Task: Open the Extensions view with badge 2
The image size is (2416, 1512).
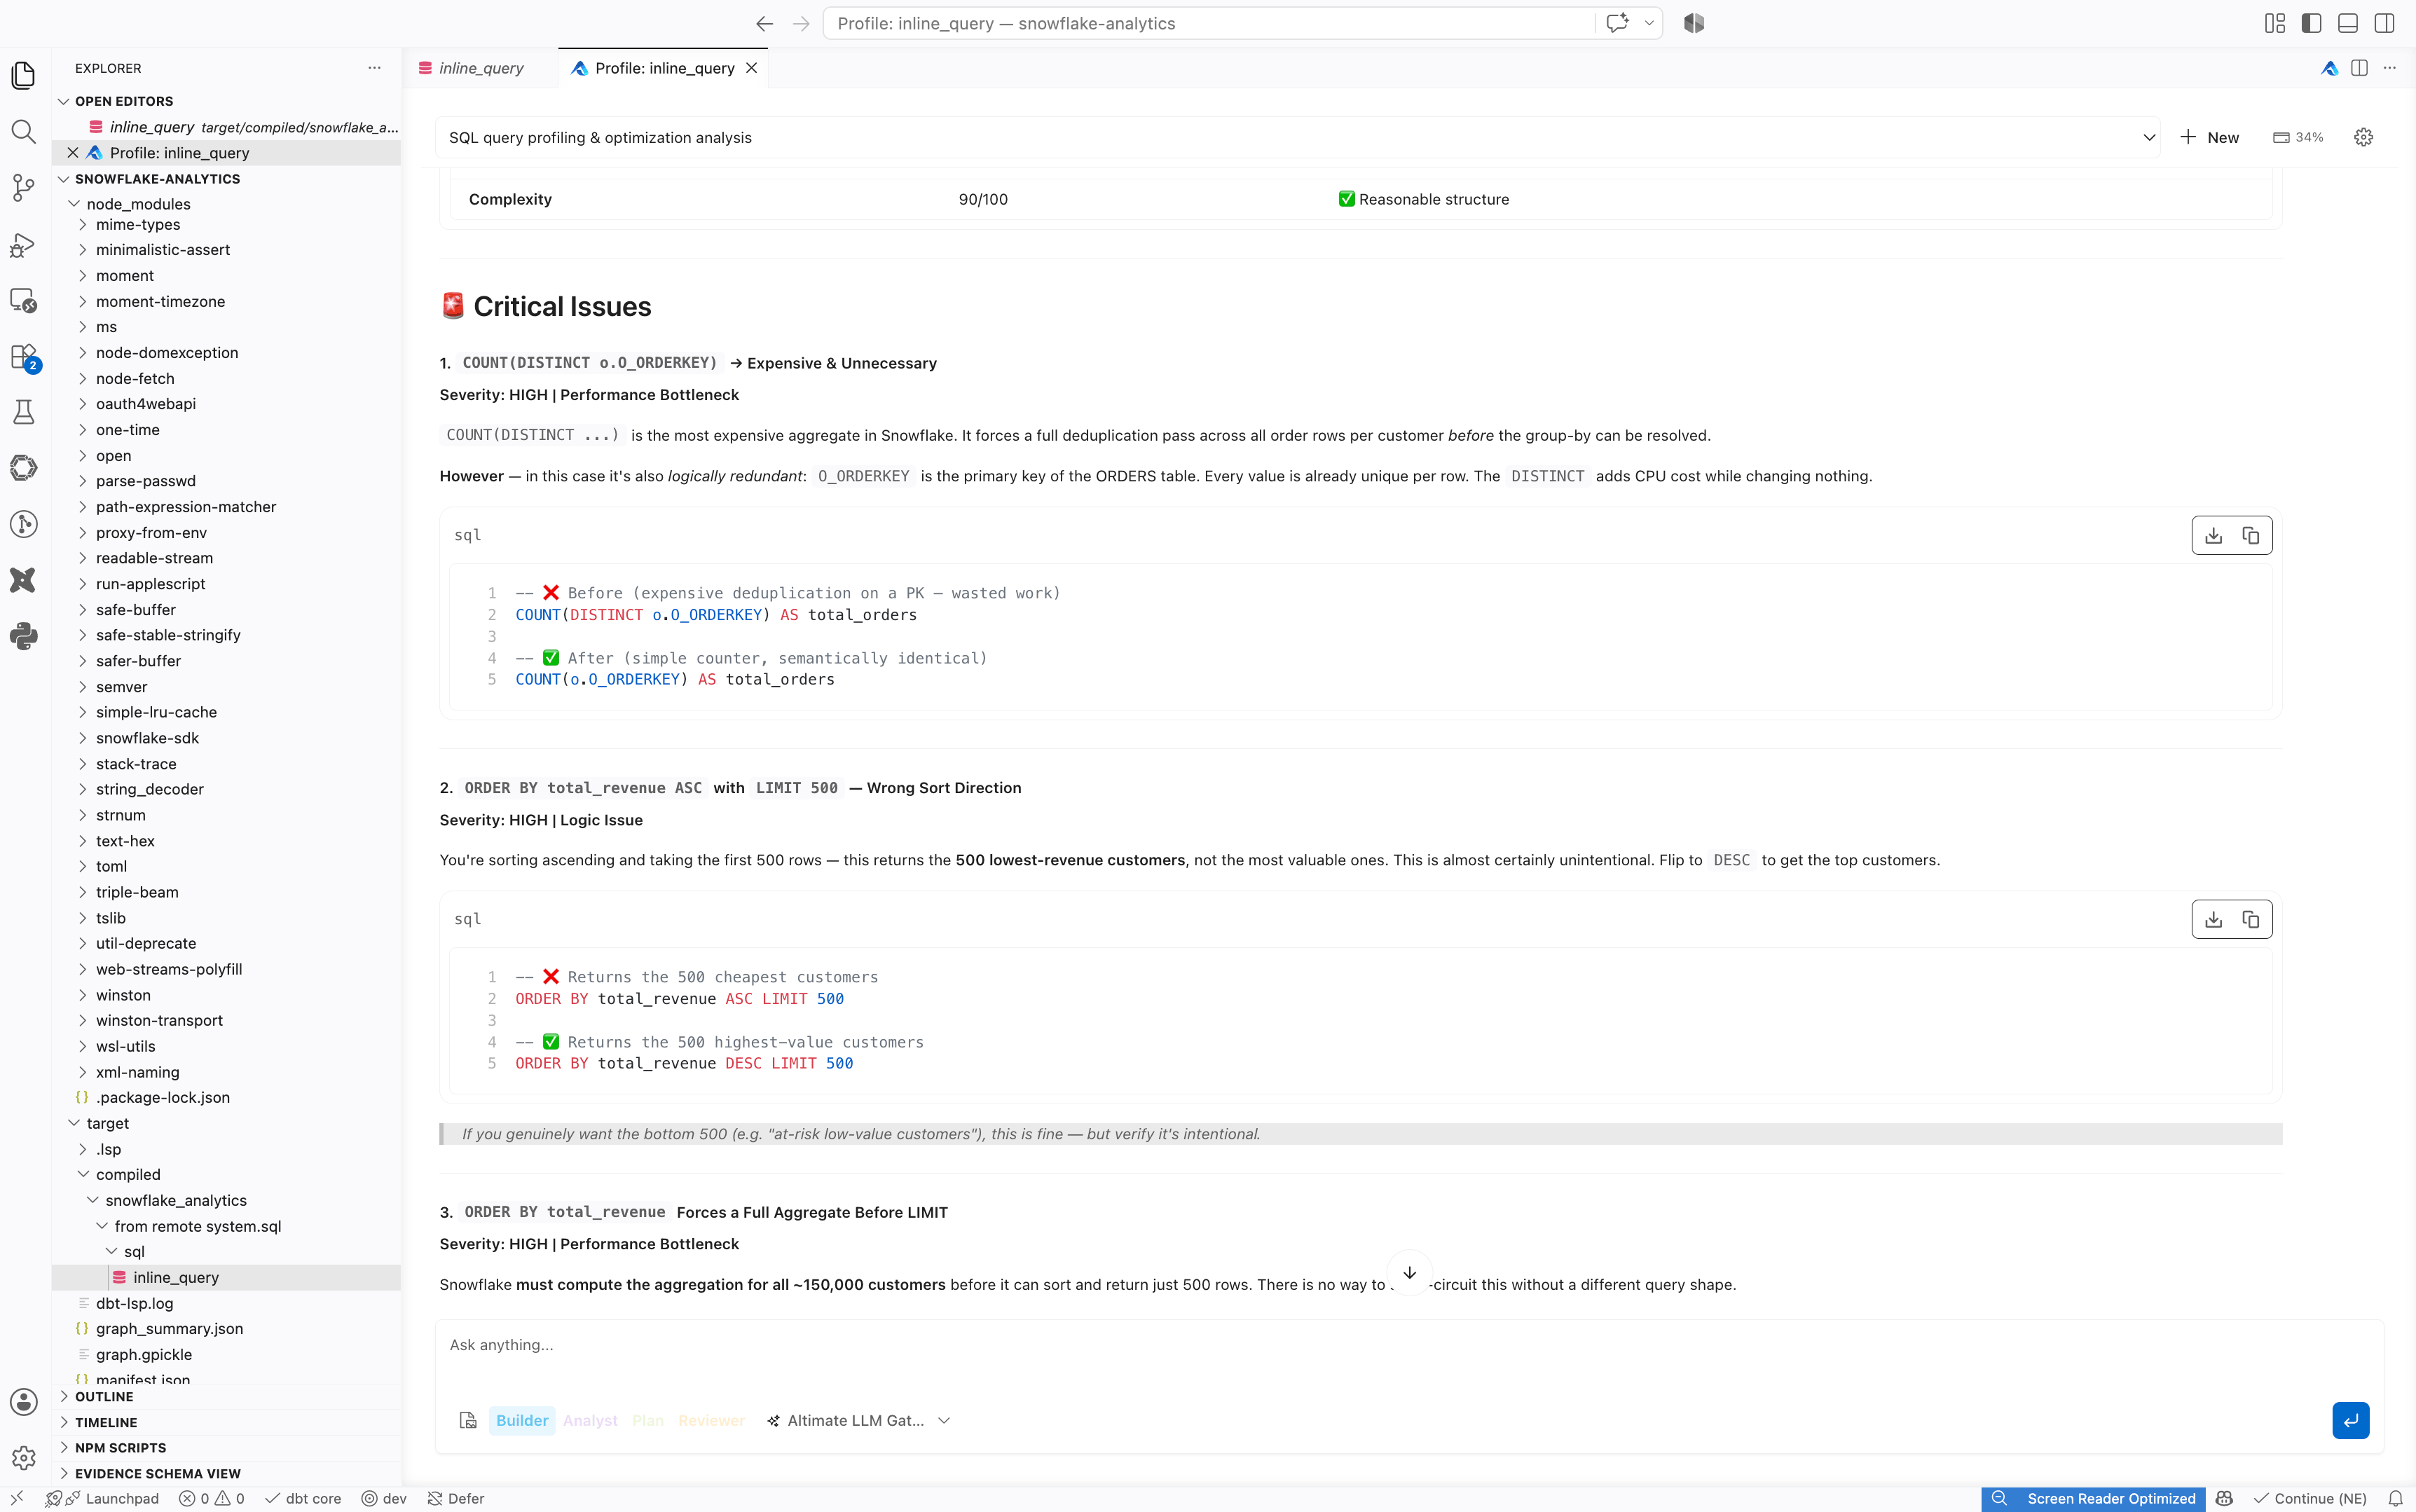Action: click(x=24, y=357)
